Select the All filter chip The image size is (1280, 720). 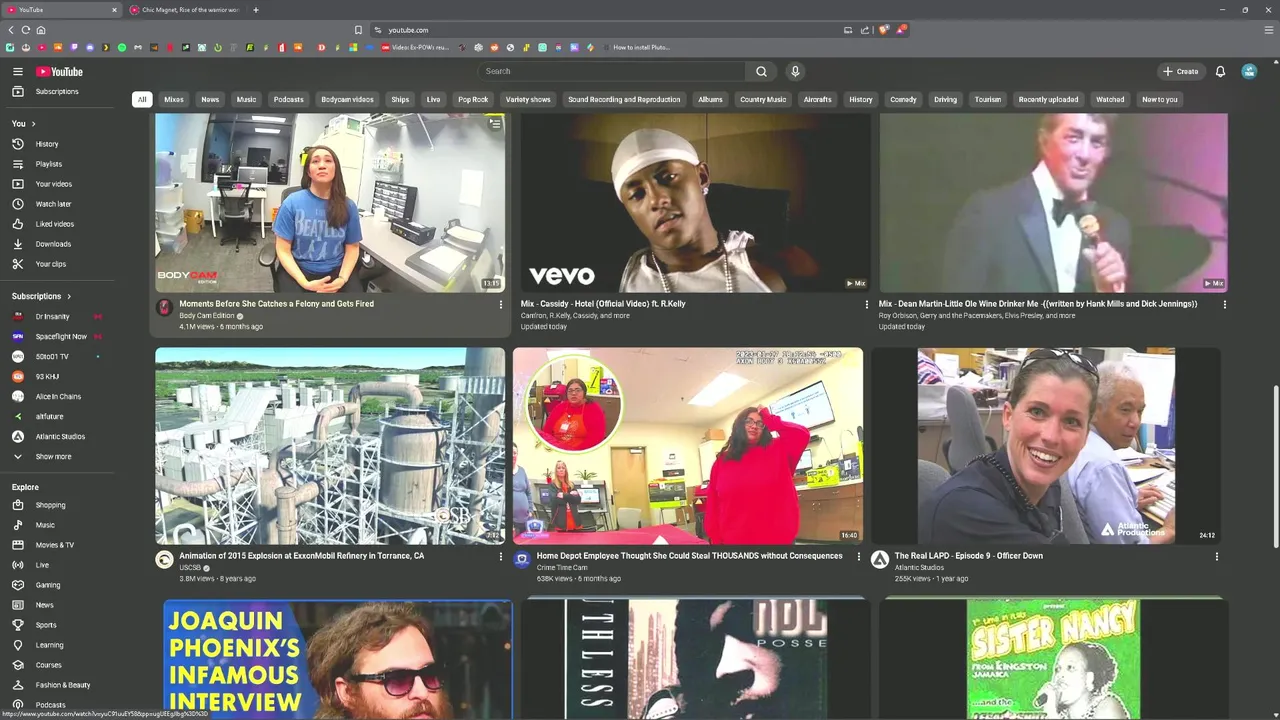pyautogui.click(x=142, y=99)
